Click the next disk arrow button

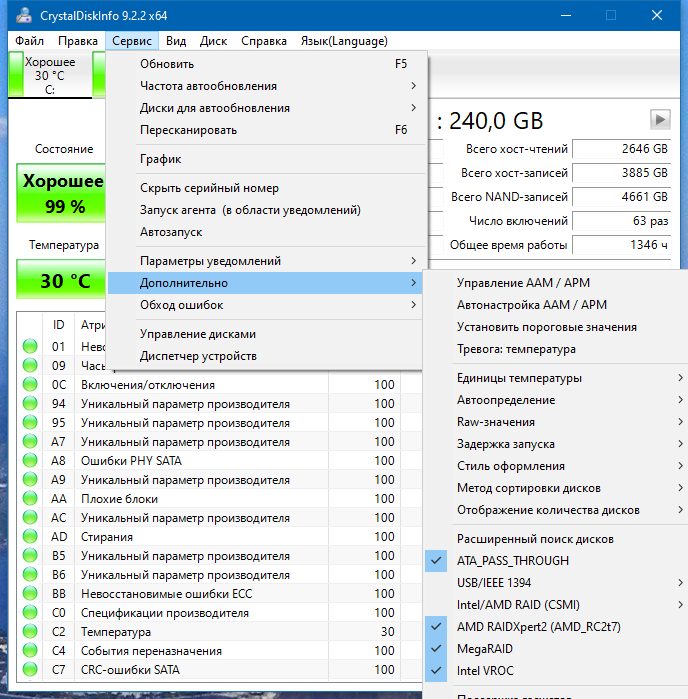660,119
